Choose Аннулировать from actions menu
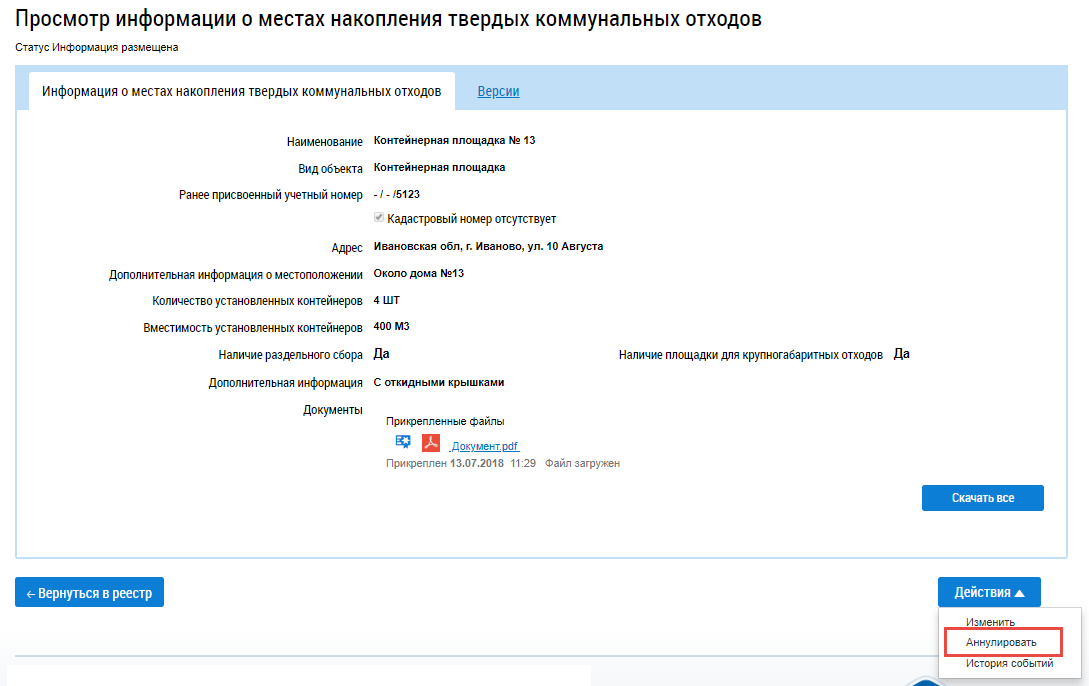 (1001, 642)
